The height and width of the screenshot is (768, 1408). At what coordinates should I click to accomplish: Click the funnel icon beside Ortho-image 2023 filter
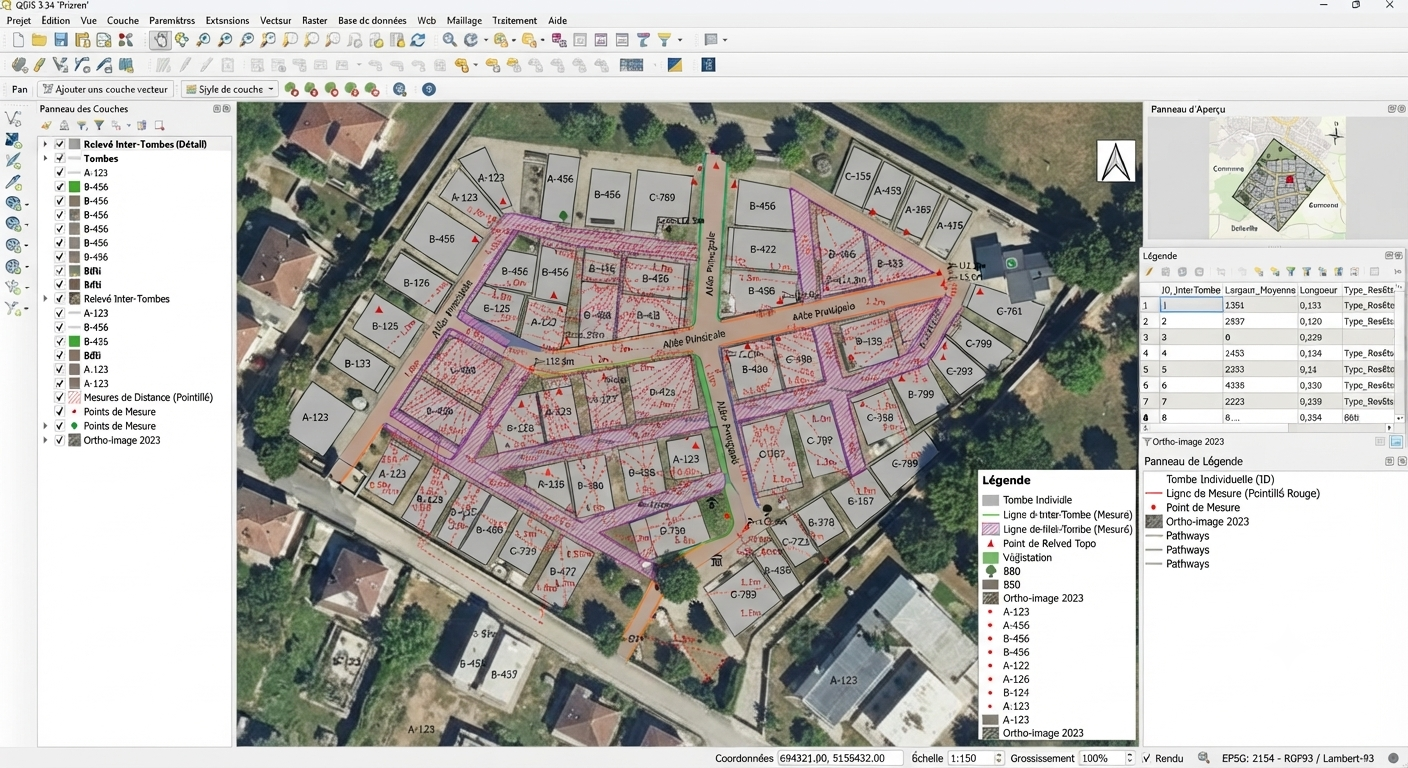click(x=1147, y=441)
